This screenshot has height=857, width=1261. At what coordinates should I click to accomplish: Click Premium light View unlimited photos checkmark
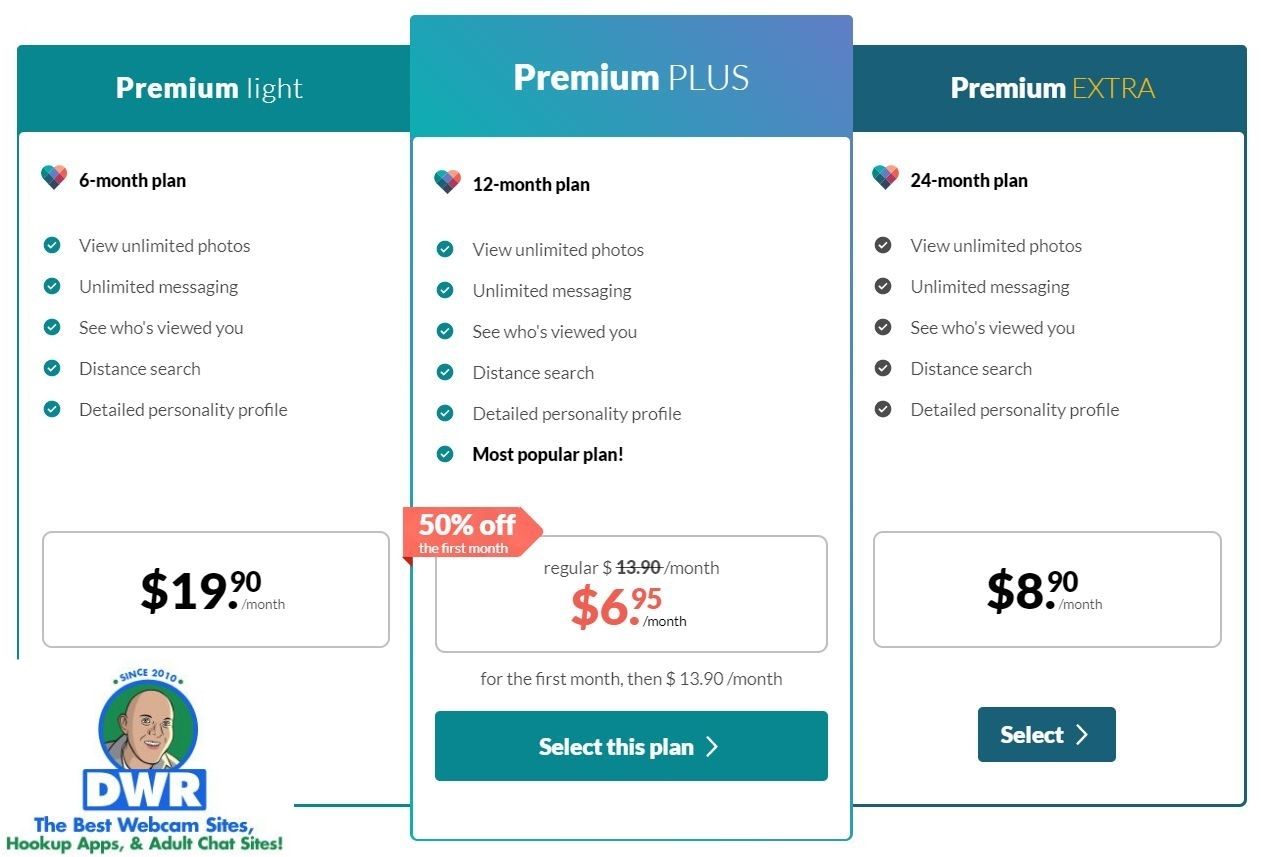52,246
